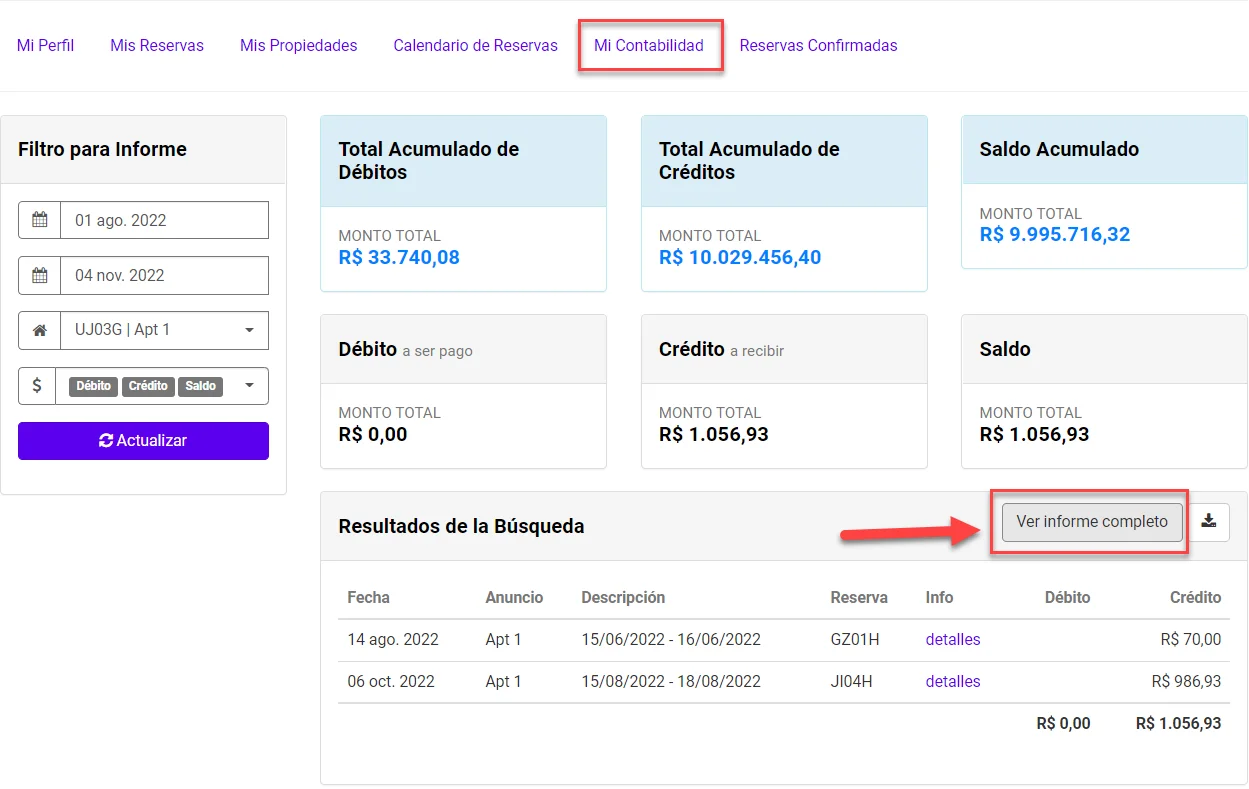Click Ver informe completo button

1092,521
